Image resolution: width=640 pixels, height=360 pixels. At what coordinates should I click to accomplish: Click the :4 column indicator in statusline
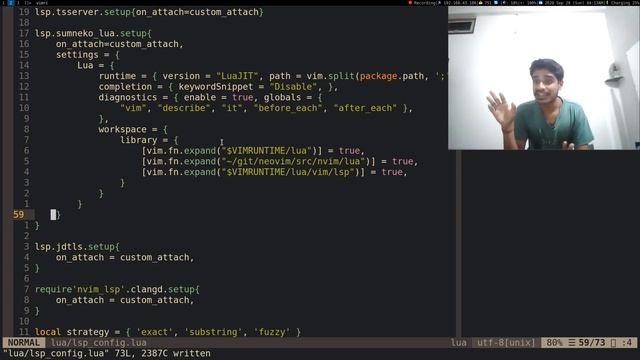[x=627, y=343]
